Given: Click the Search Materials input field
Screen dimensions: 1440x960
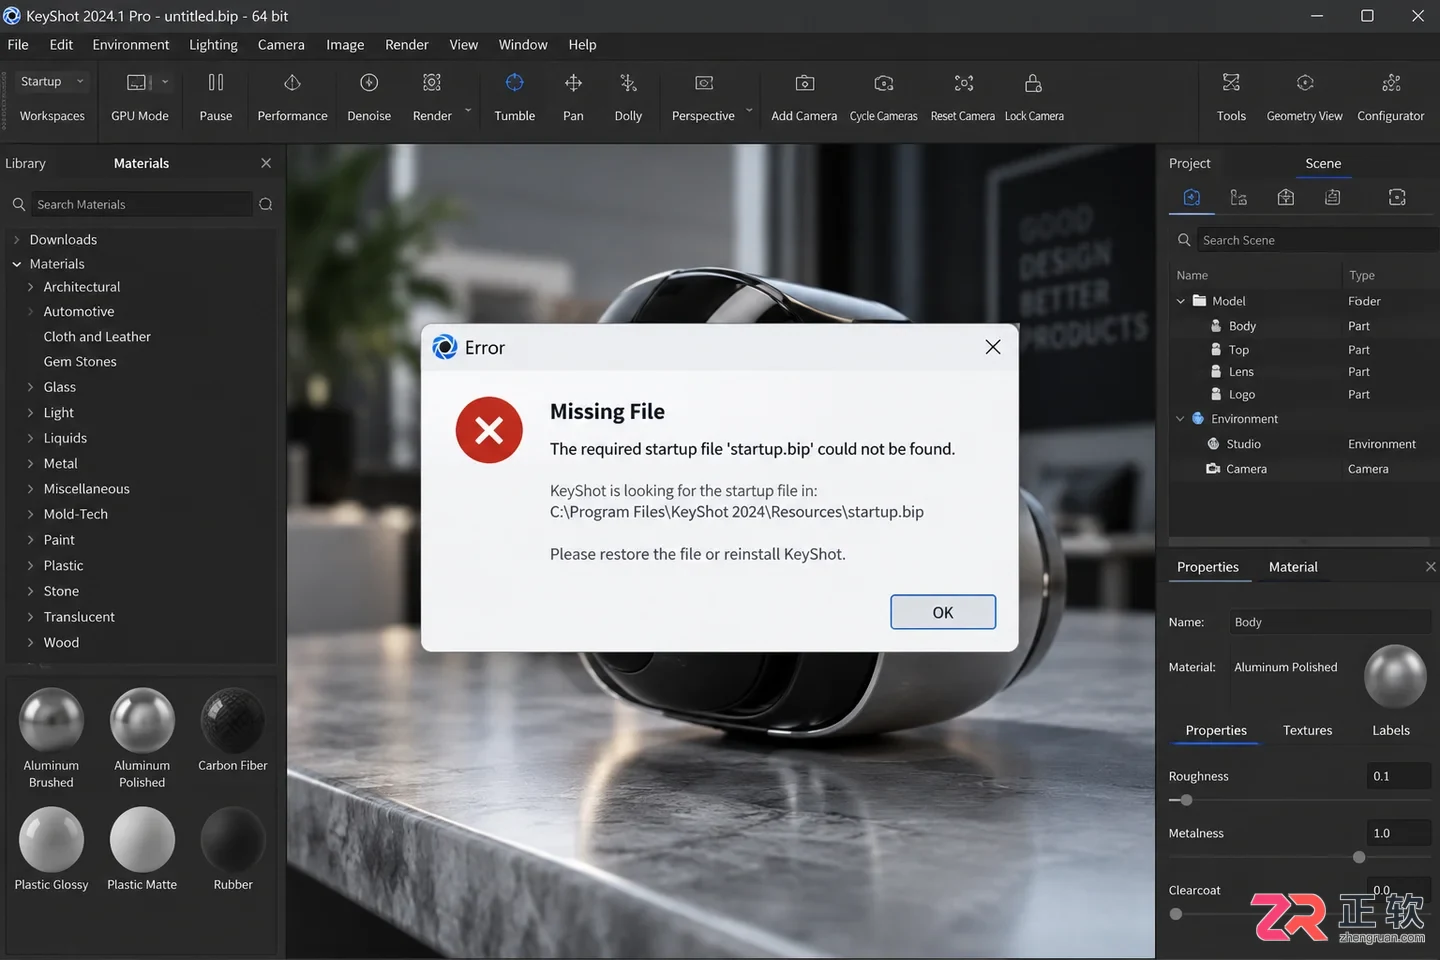Looking at the screenshot, I should click(141, 204).
